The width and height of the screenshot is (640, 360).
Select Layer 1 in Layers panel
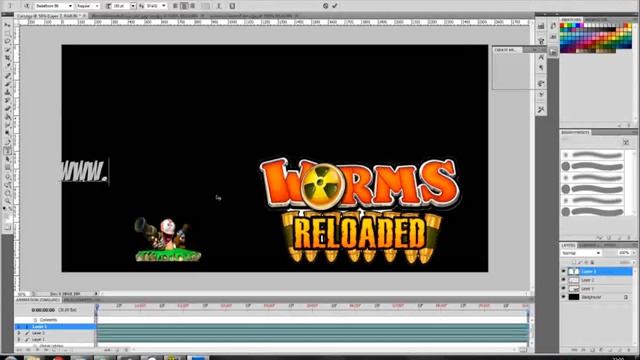(x=596, y=289)
